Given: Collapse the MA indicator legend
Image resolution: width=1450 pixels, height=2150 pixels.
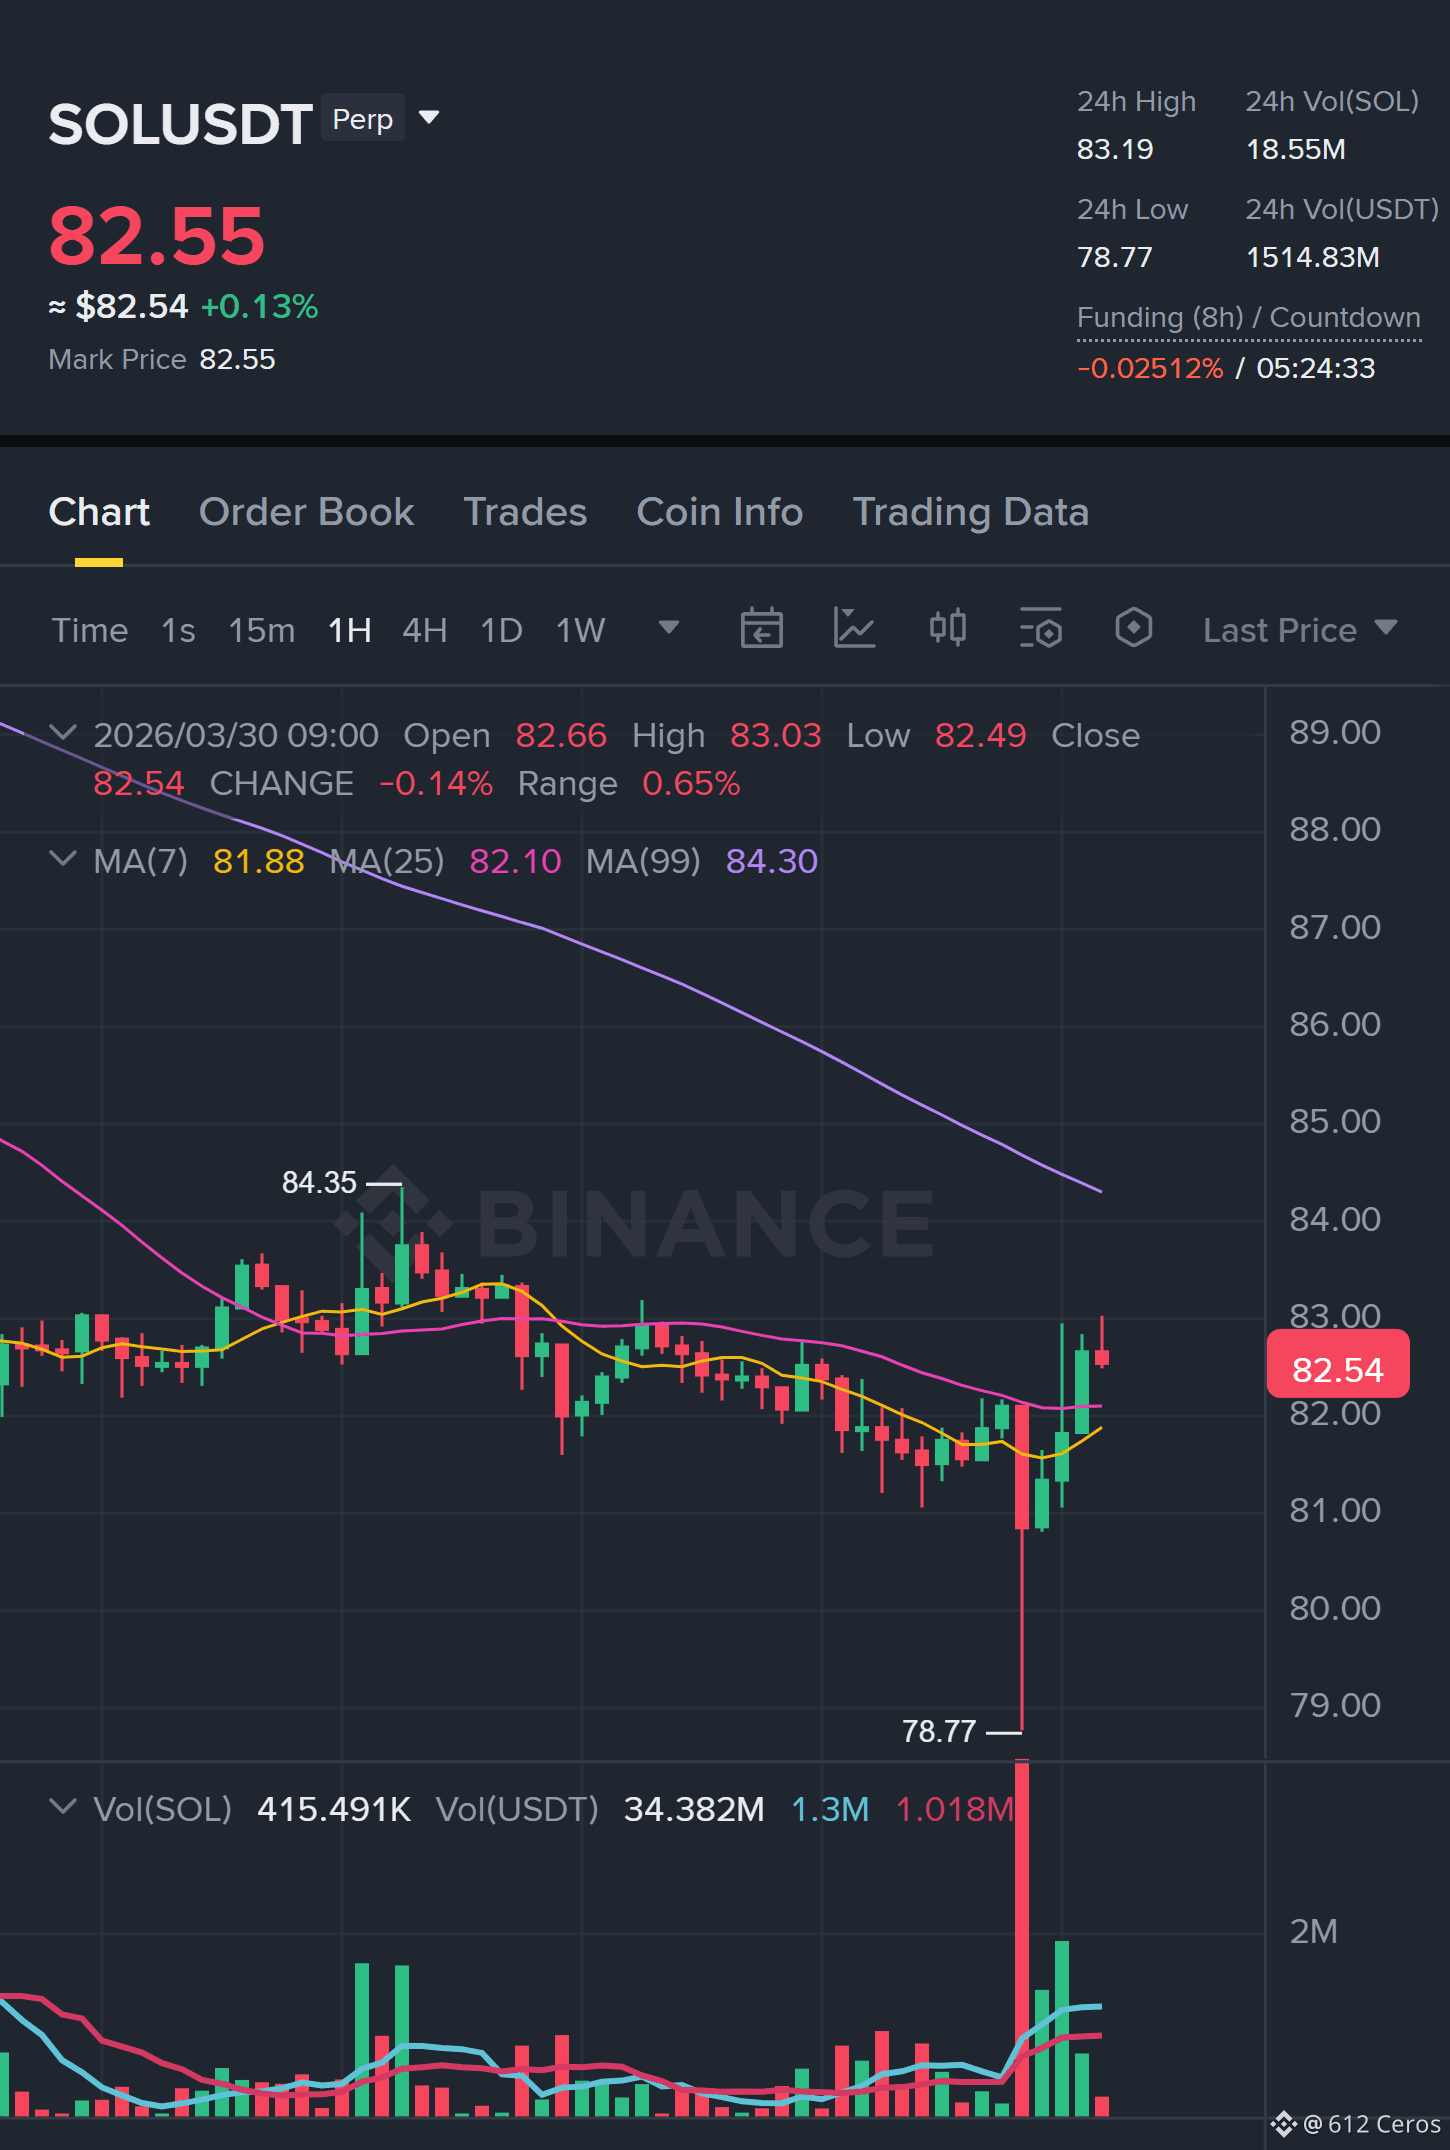Looking at the screenshot, I should click(62, 859).
